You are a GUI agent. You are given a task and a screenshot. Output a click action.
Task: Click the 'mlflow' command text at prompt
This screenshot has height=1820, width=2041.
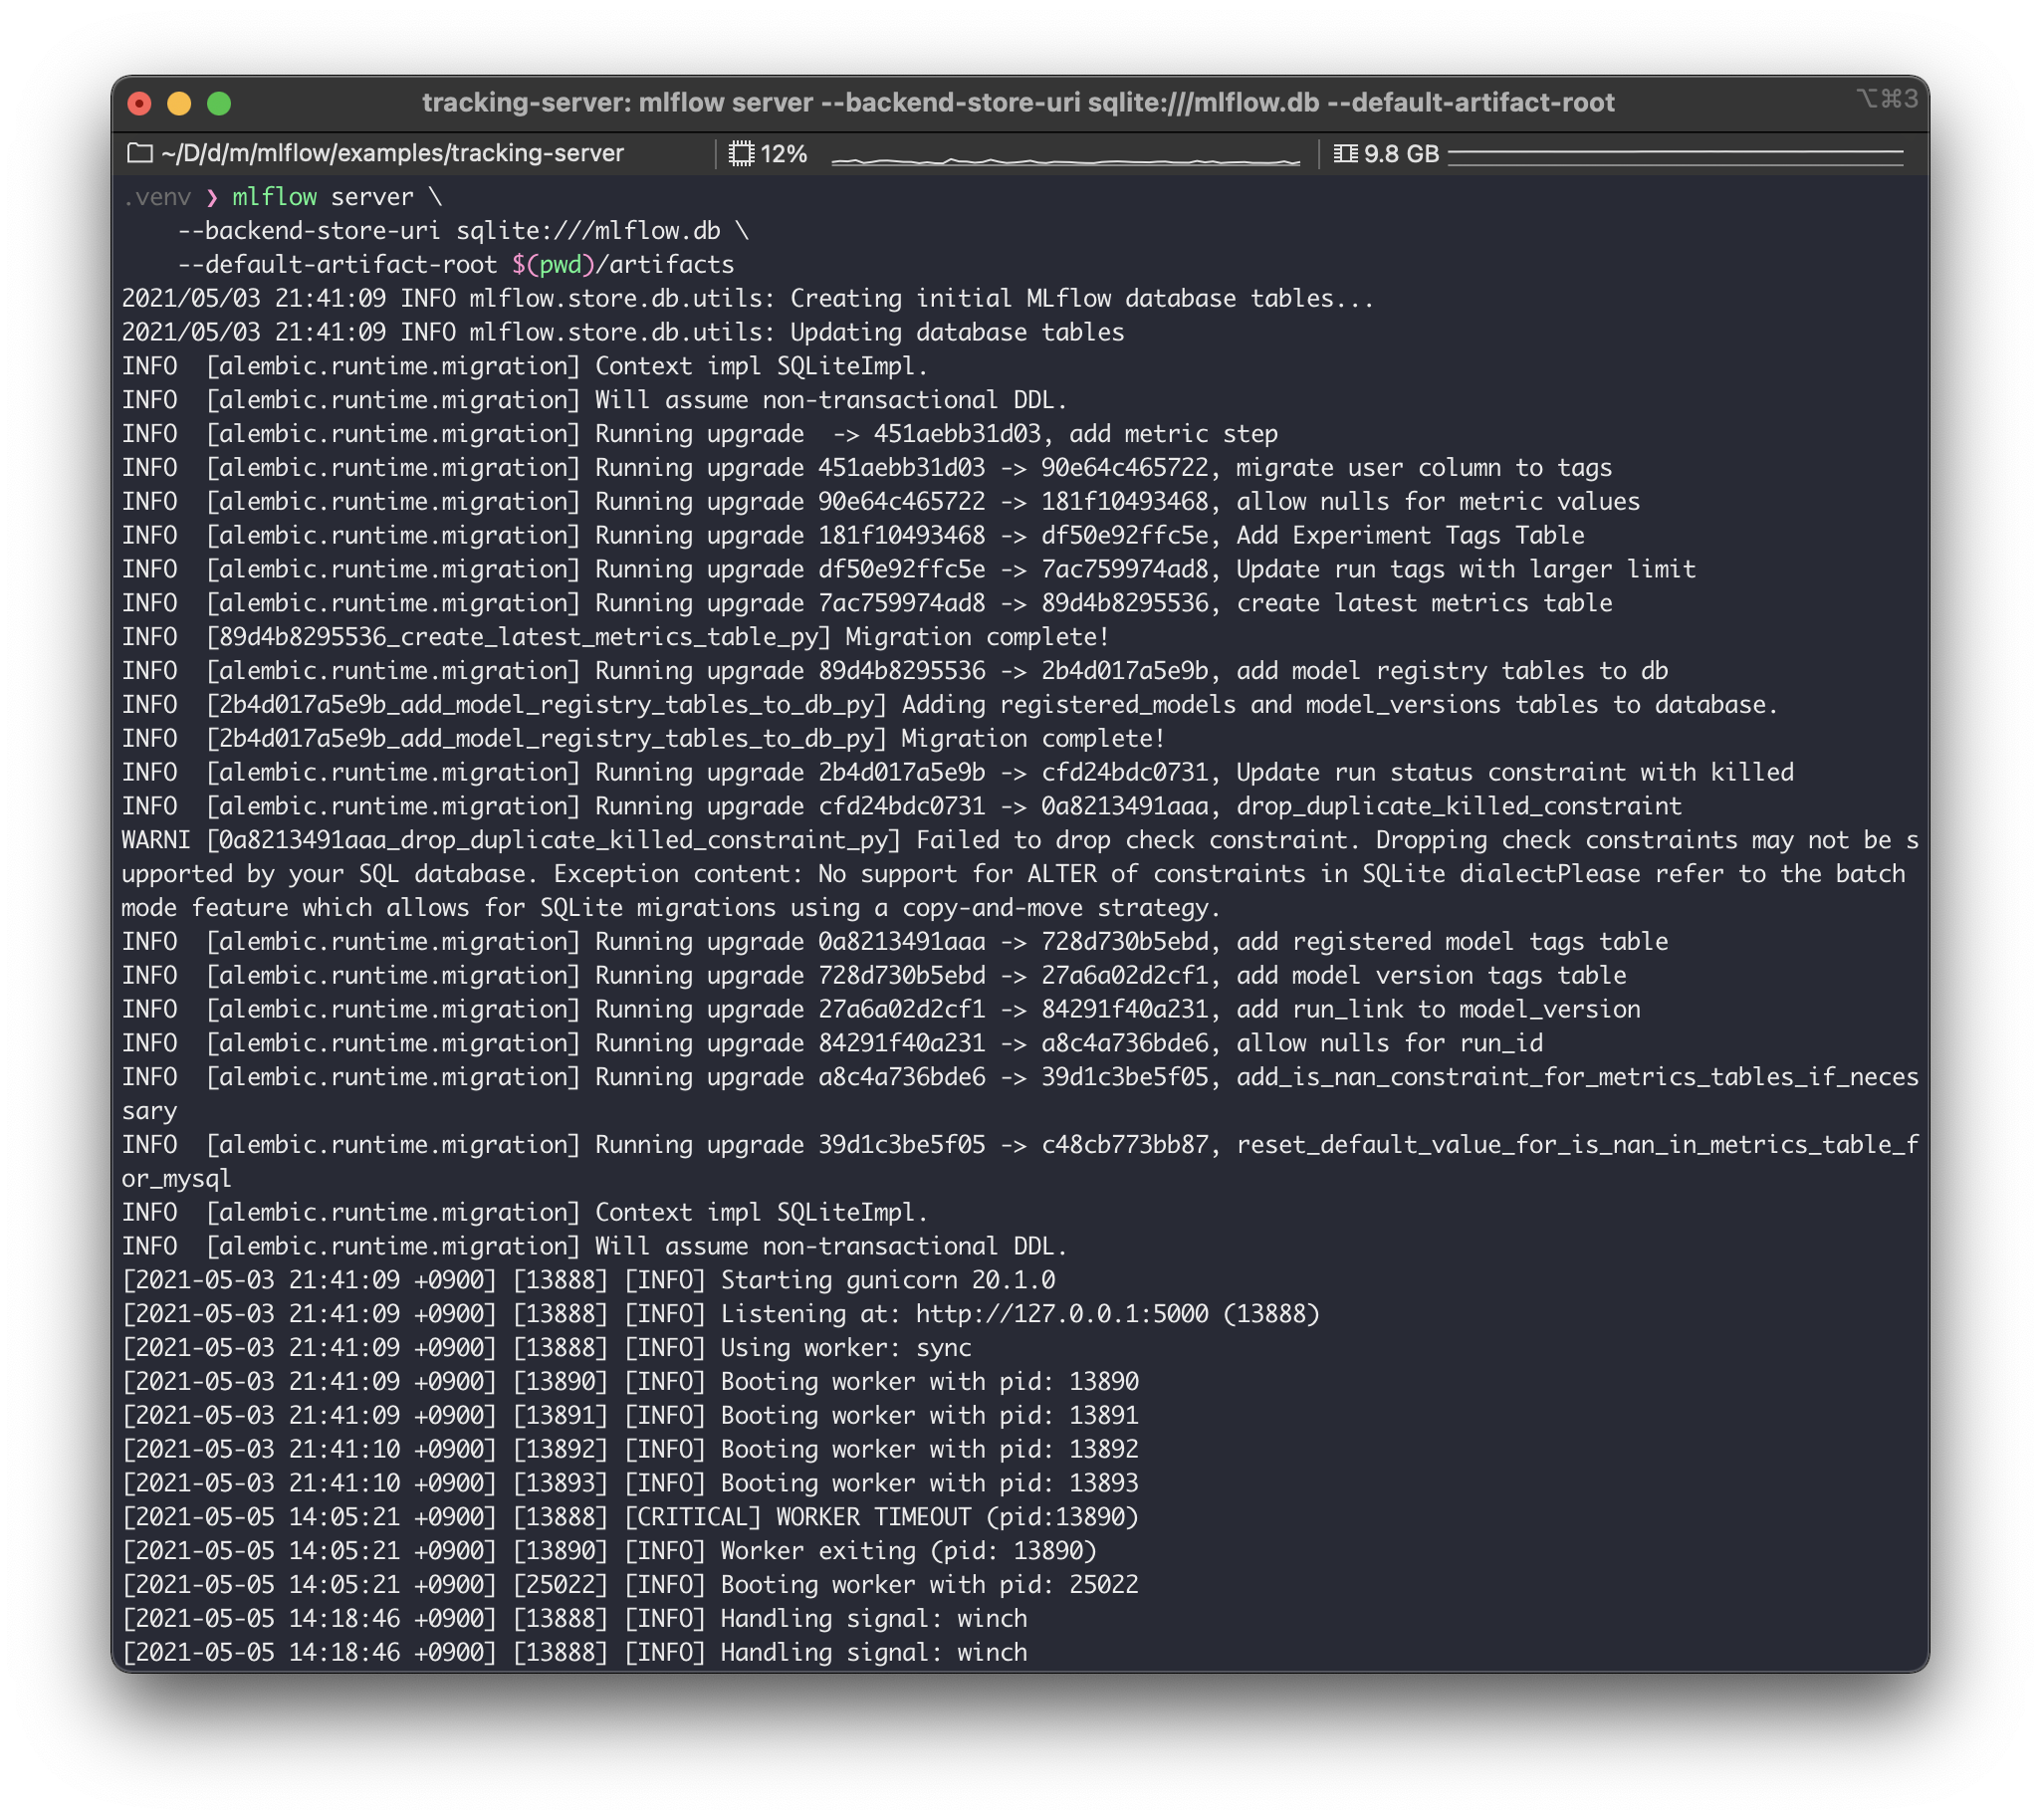[x=274, y=198]
